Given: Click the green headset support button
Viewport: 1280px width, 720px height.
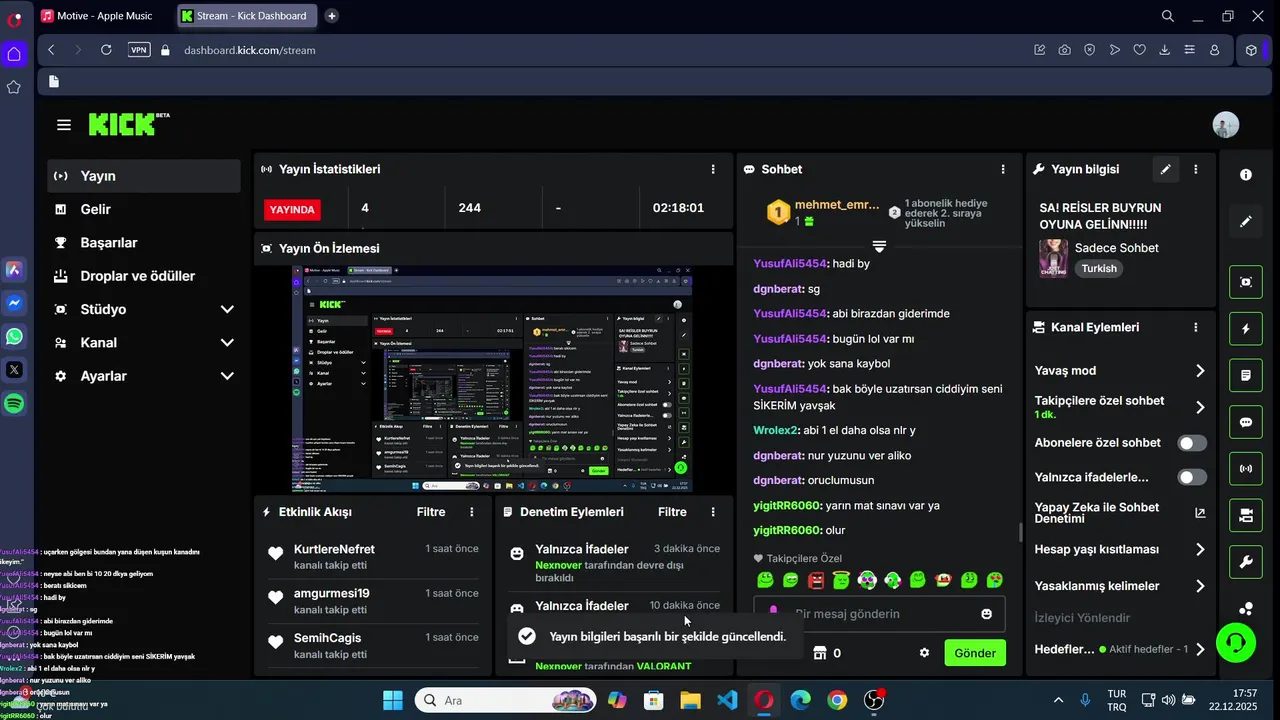Looking at the screenshot, I should (1237, 643).
